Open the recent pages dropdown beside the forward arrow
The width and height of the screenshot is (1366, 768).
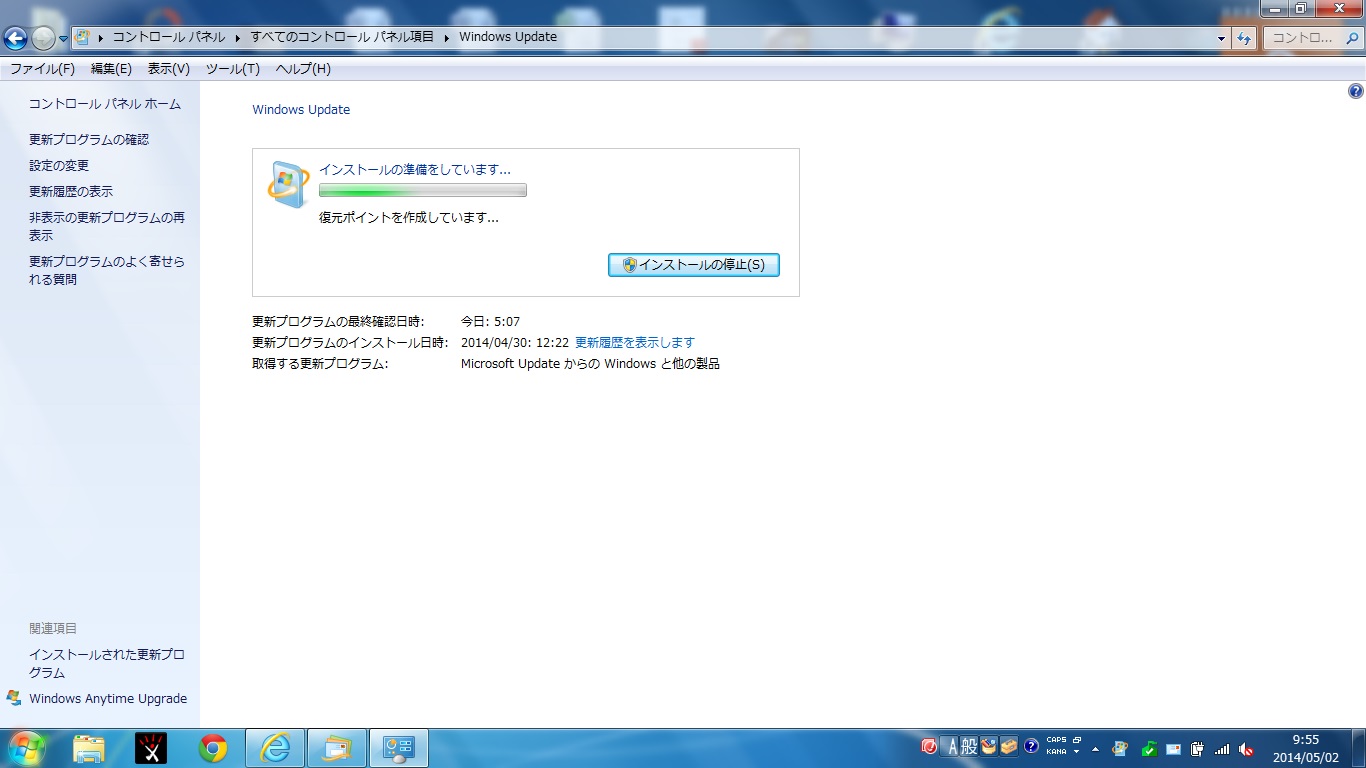(64, 39)
